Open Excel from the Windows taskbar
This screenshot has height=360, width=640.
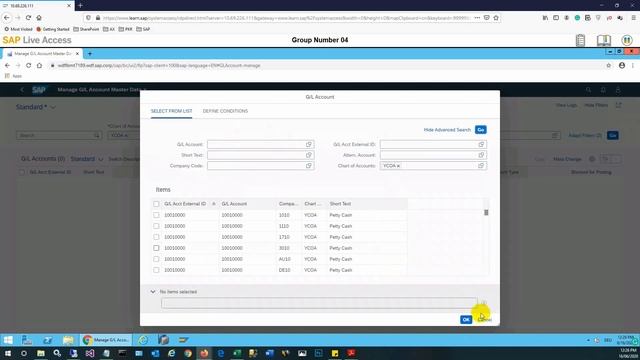[x=237, y=353]
